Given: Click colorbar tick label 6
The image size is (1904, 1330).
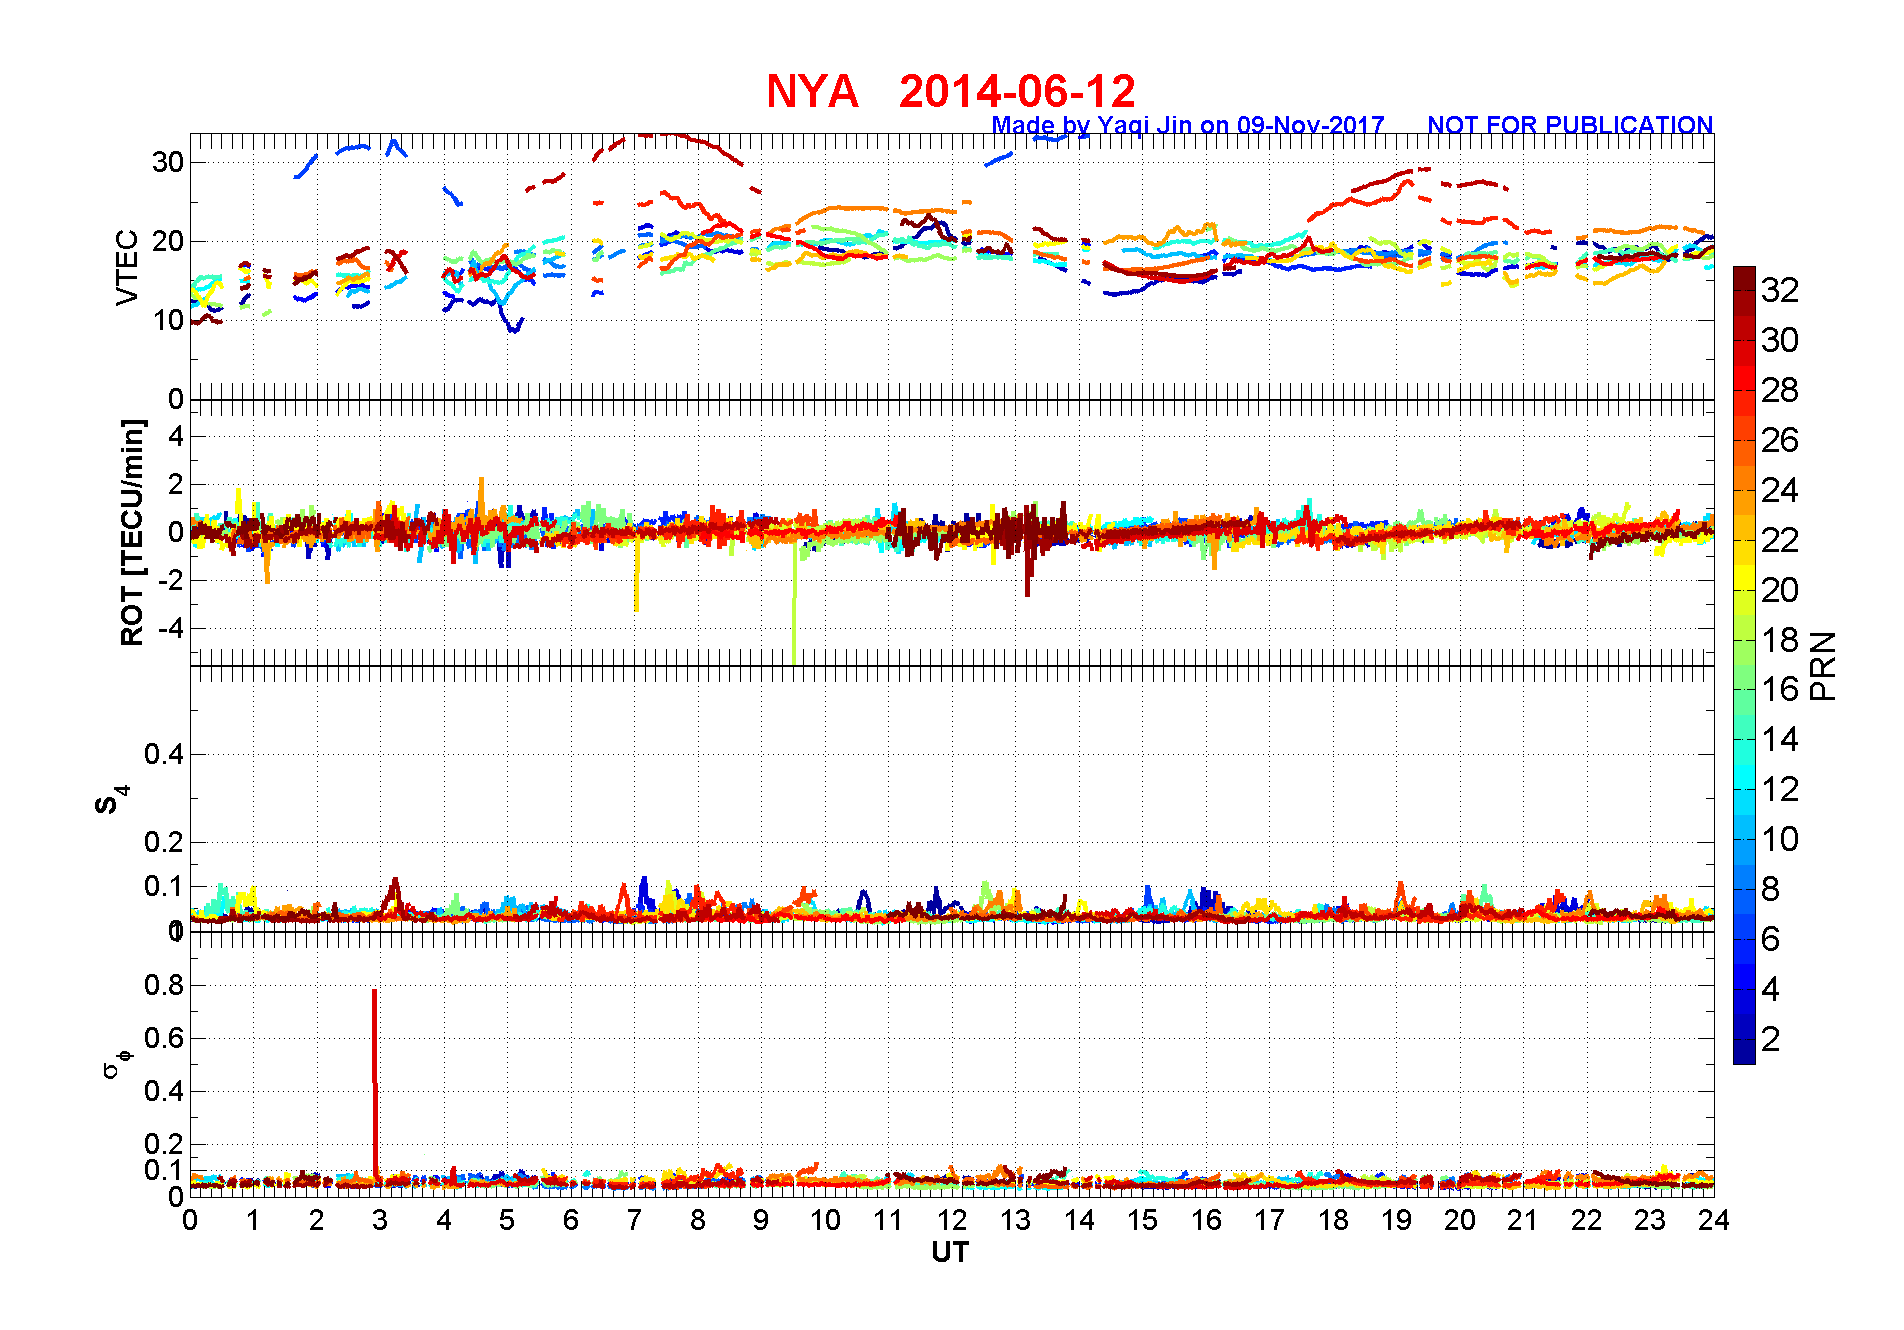Looking at the screenshot, I should 1771,939.
